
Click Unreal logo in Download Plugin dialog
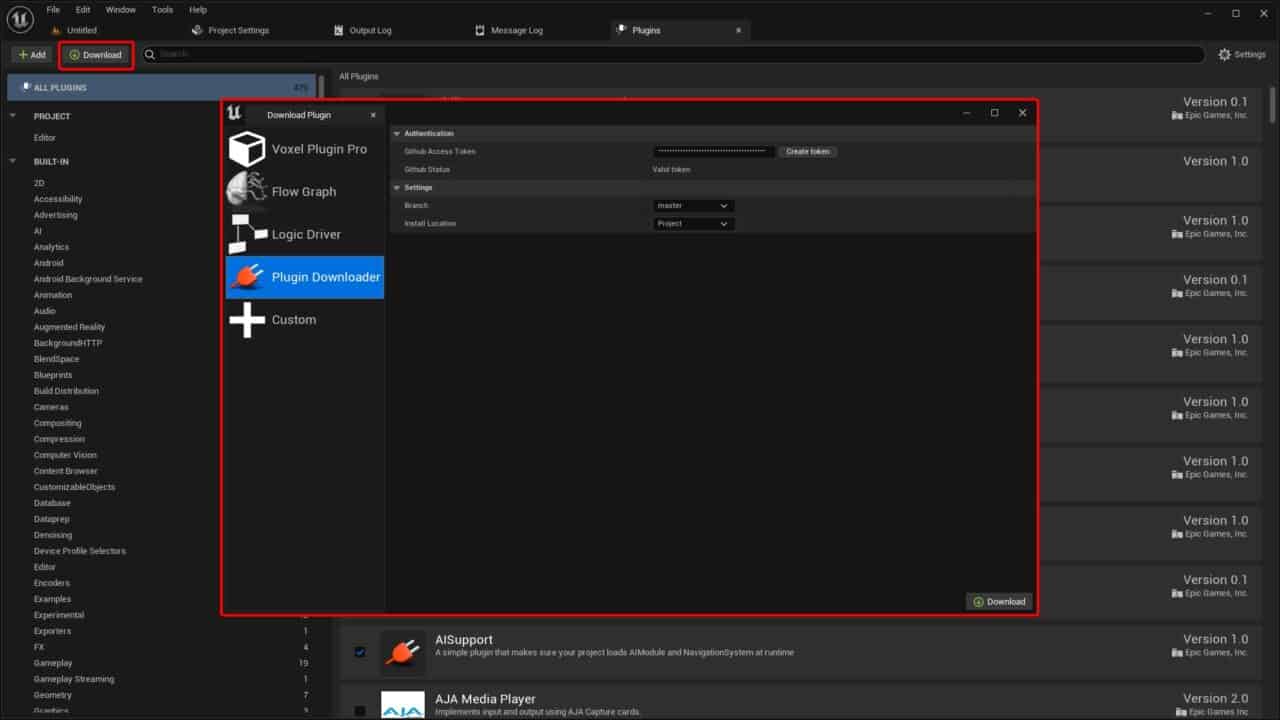coord(234,112)
